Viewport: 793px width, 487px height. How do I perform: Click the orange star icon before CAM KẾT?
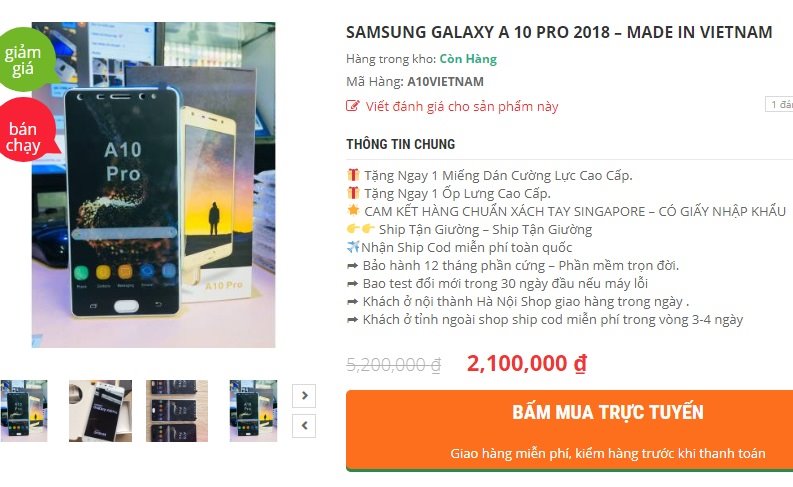pos(353,210)
